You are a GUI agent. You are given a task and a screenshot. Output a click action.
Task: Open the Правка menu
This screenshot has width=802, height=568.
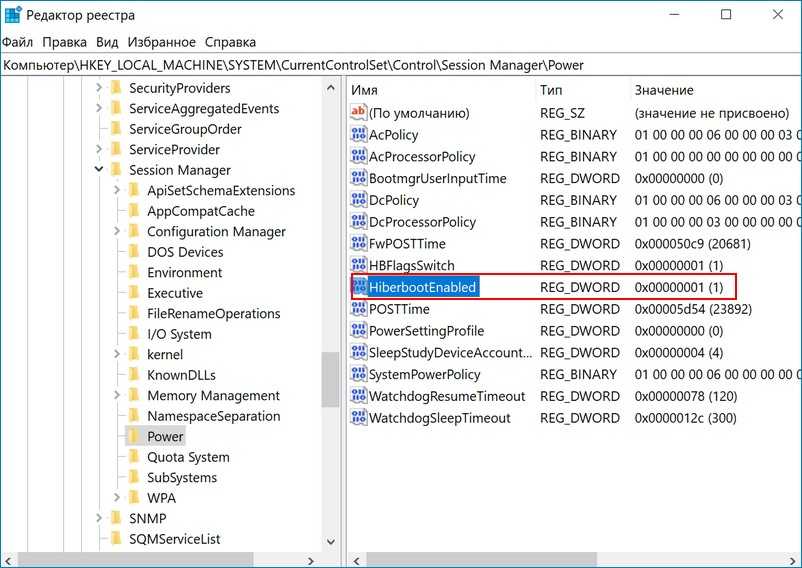(65, 42)
